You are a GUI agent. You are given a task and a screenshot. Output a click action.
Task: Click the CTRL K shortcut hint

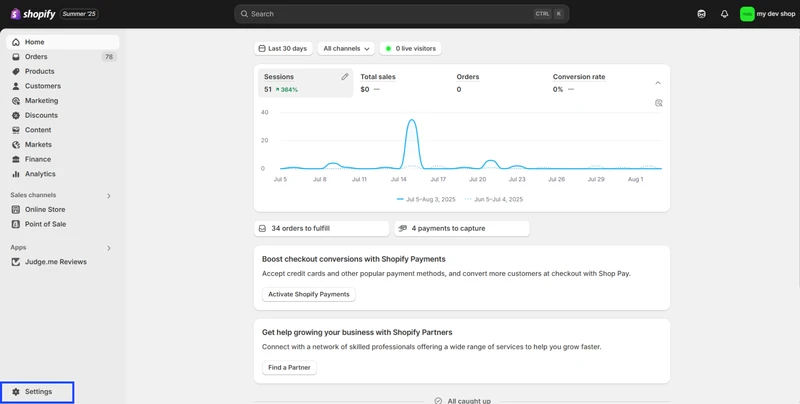click(548, 14)
